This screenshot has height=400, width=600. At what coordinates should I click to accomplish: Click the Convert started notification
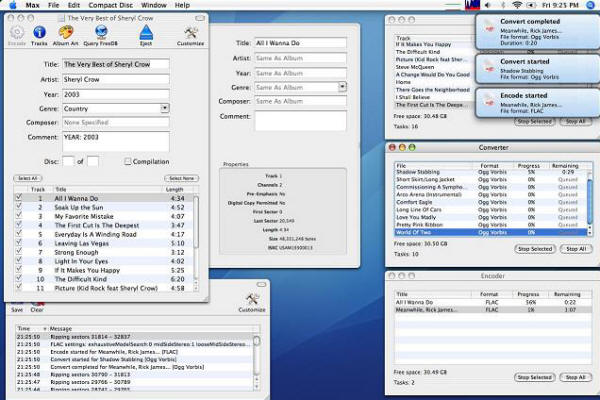538,69
